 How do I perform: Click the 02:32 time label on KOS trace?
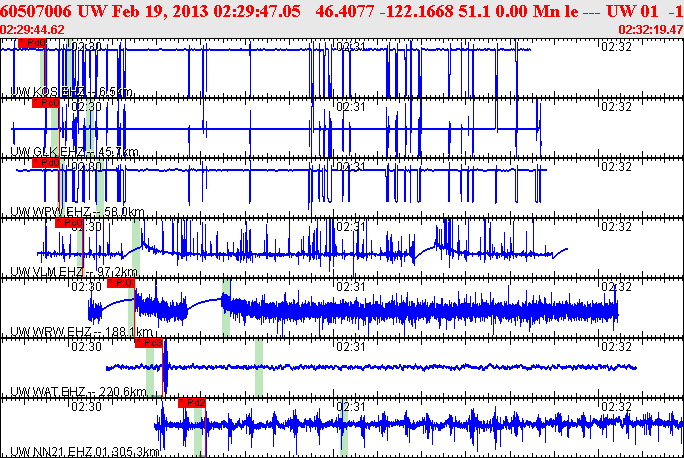(x=616, y=47)
